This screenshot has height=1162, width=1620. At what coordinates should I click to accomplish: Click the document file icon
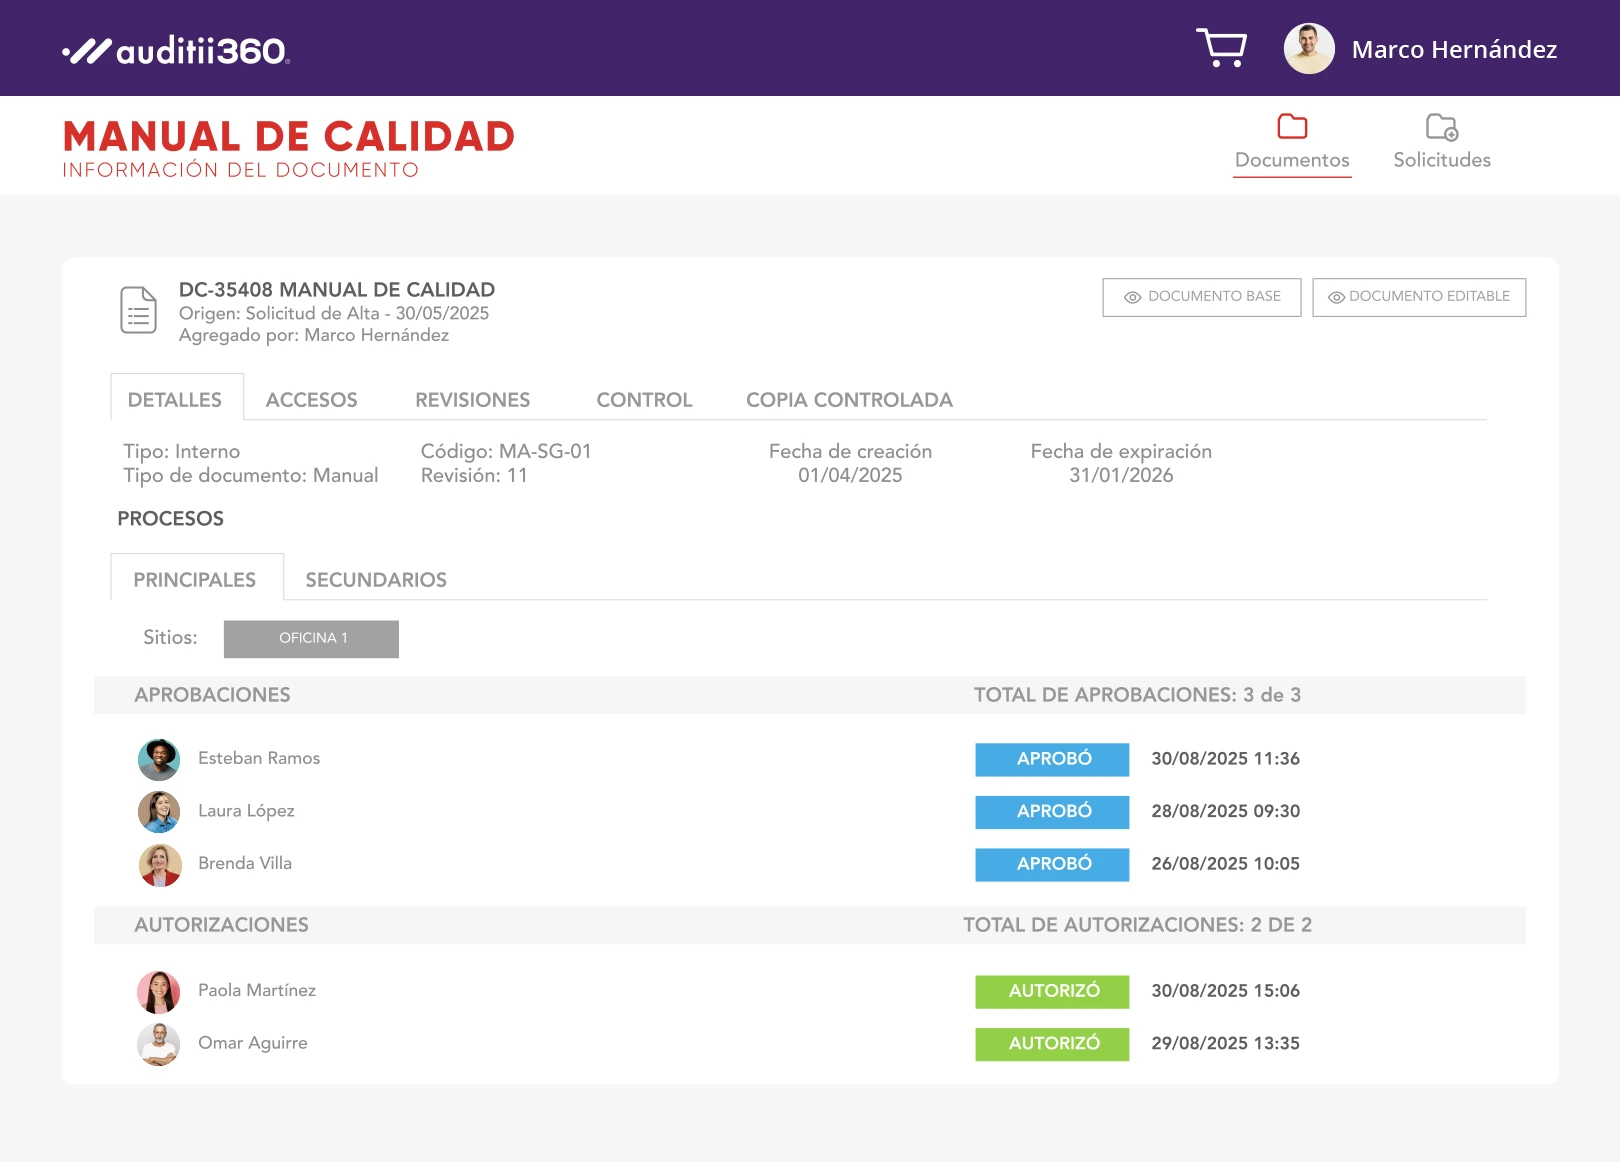point(138,310)
